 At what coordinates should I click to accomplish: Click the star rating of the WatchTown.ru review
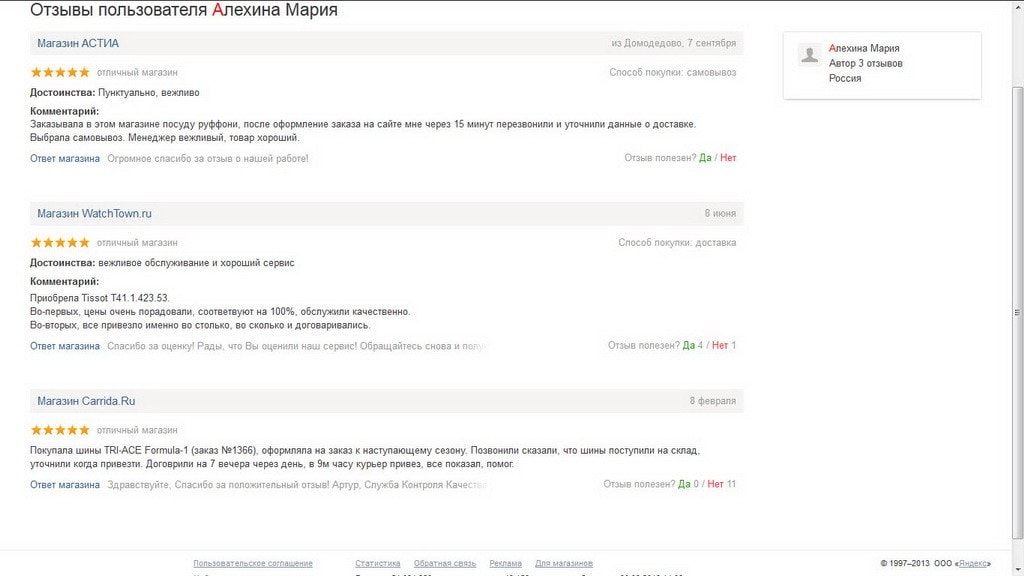[60, 242]
